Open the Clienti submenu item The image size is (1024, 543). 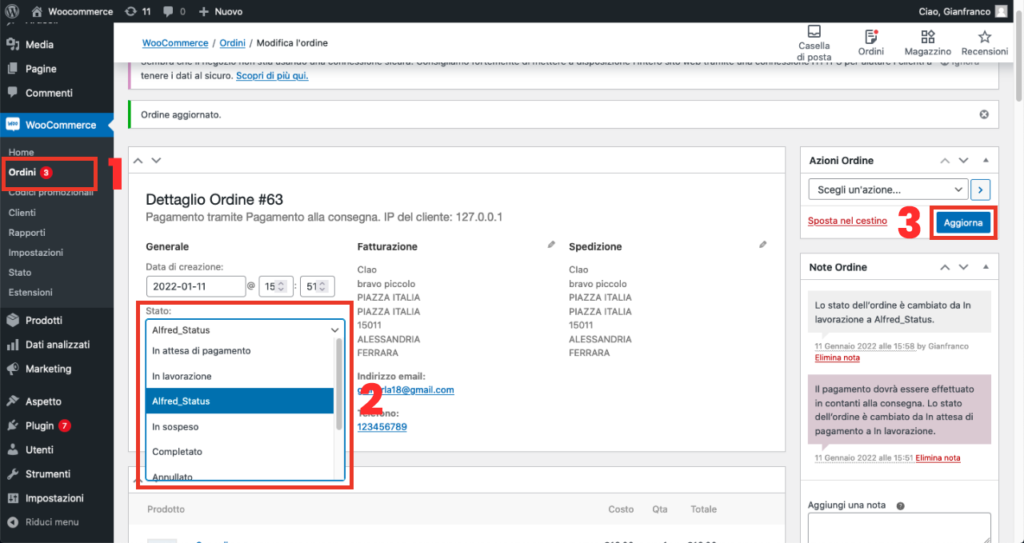[x=22, y=212]
